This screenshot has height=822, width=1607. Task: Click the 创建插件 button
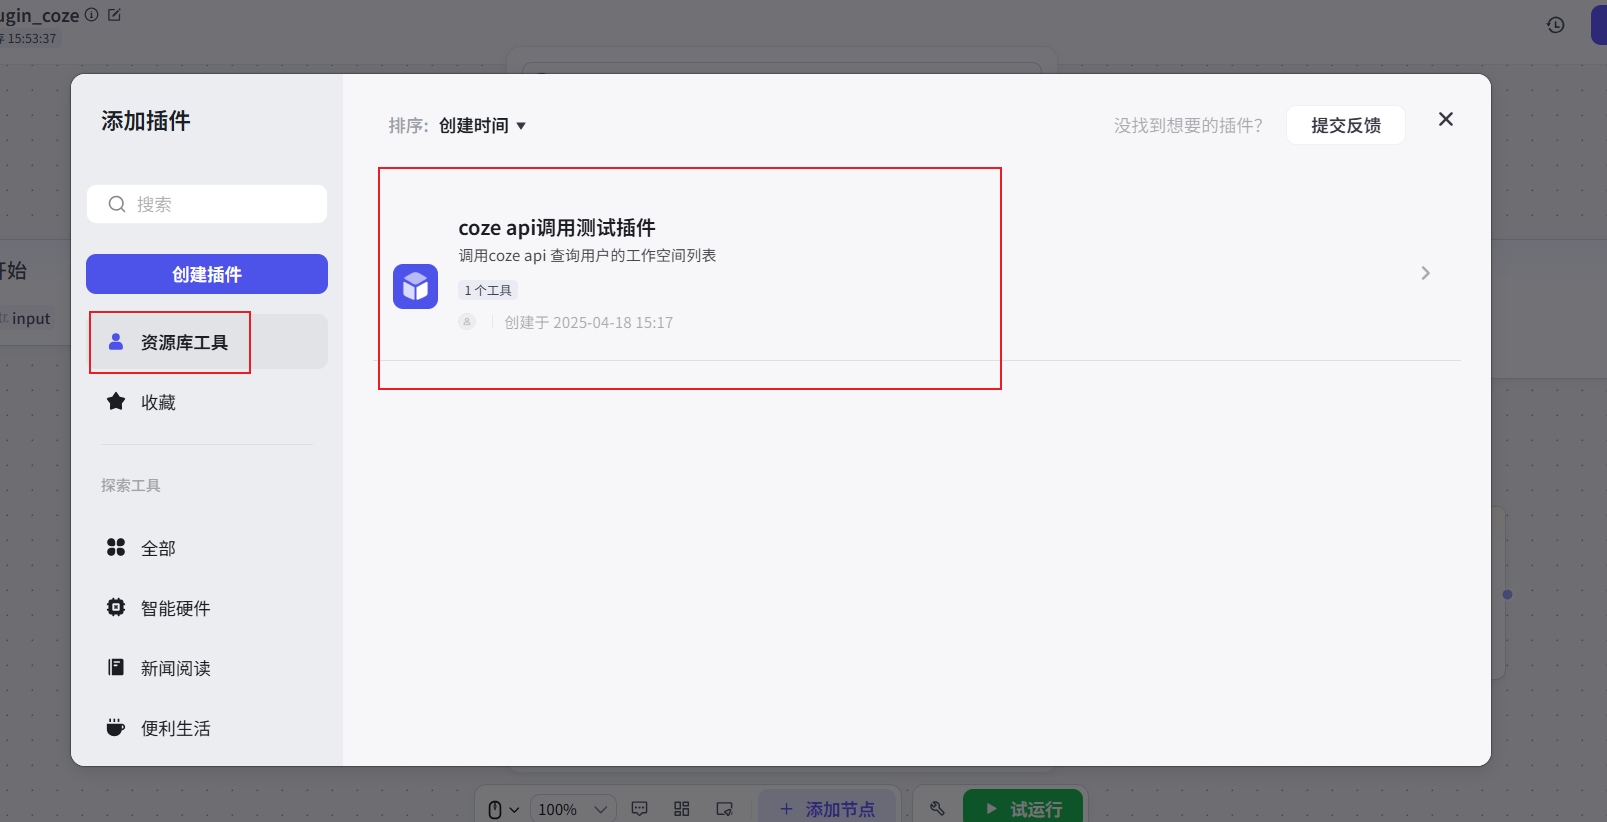[207, 274]
